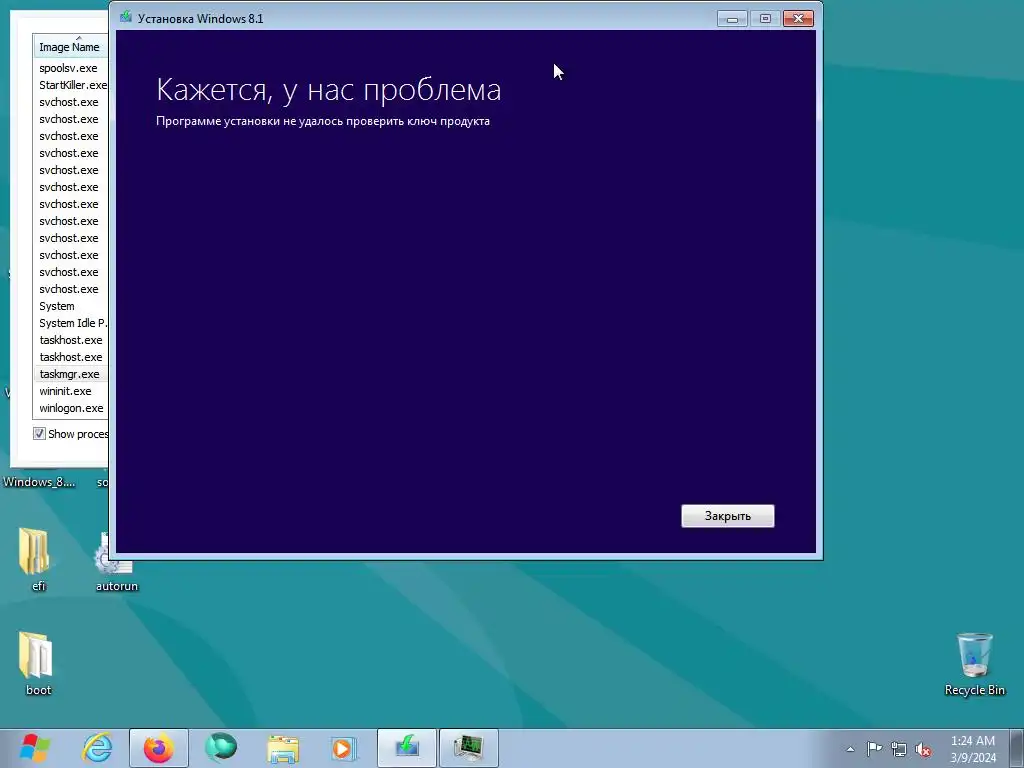Select winlogon.exe process row
This screenshot has width=1024, height=768.
pyautogui.click(x=71, y=408)
